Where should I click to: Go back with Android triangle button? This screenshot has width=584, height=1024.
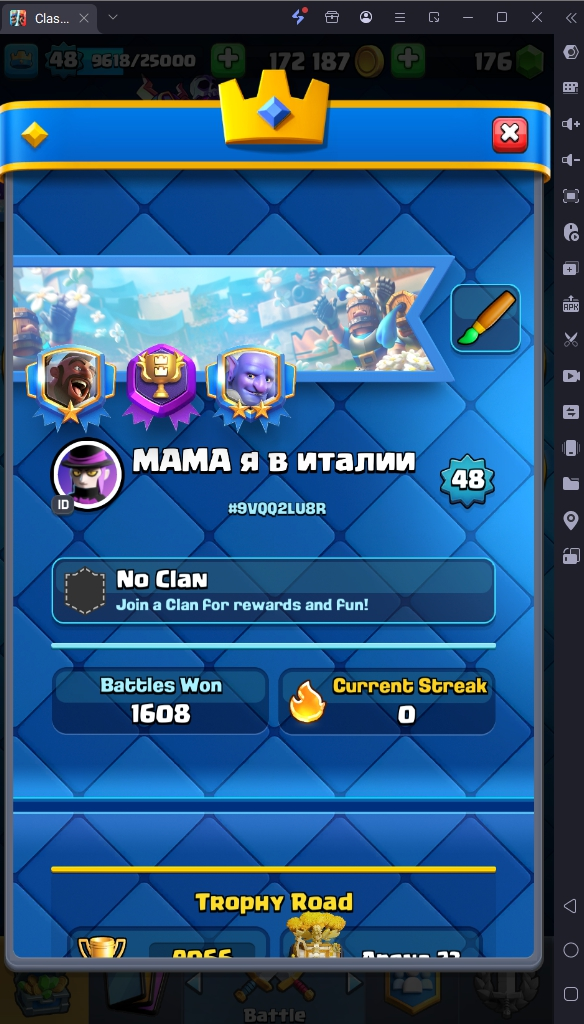pyautogui.click(x=570, y=906)
